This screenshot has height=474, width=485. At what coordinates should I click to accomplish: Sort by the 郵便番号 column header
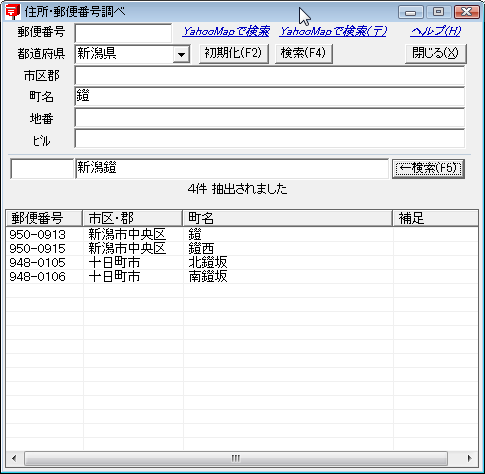44,218
